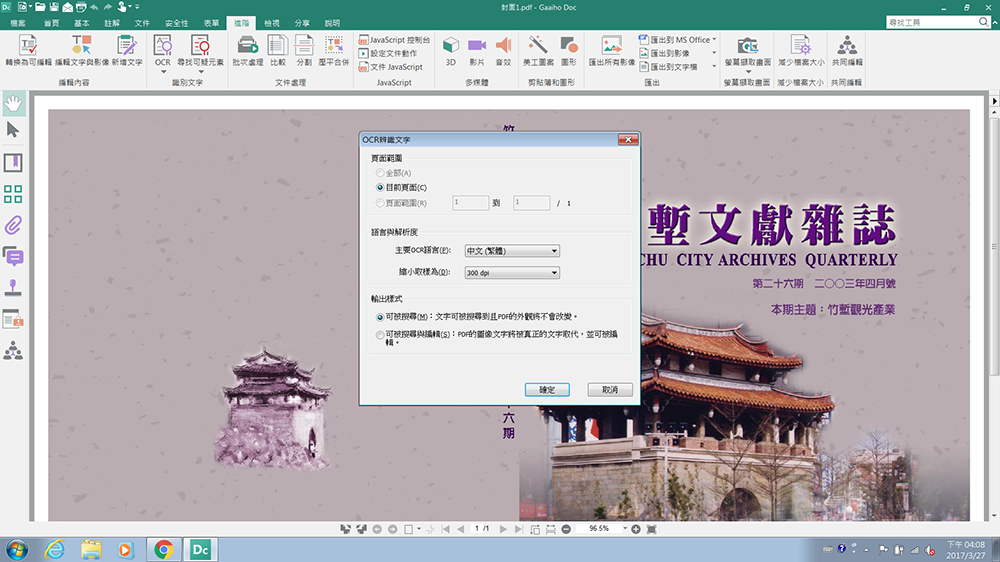The height and width of the screenshot is (562, 1000).
Task: Expand the 300 dpi resolution dropdown
Action: coord(512,272)
